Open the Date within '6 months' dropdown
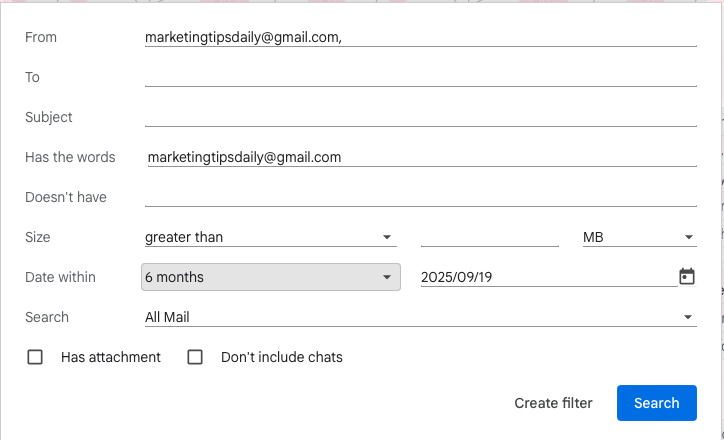 270,277
